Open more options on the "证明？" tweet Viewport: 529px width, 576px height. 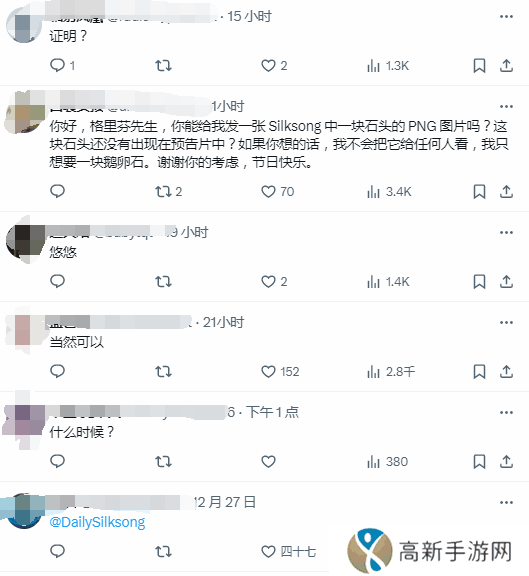(x=506, y=17)
